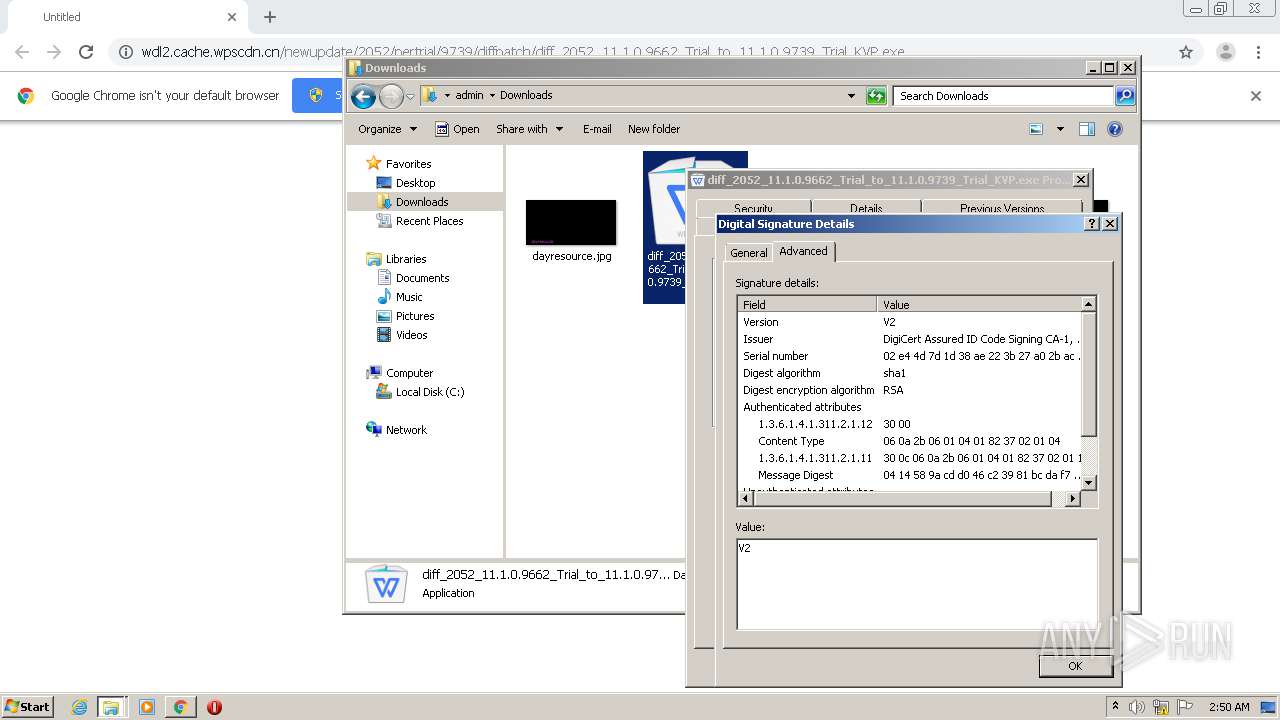Image resolution: width=1280 pixels, height=720 pixels.
Task: Refresh the Downloads folder view
Action: click(x=876, y=96)
